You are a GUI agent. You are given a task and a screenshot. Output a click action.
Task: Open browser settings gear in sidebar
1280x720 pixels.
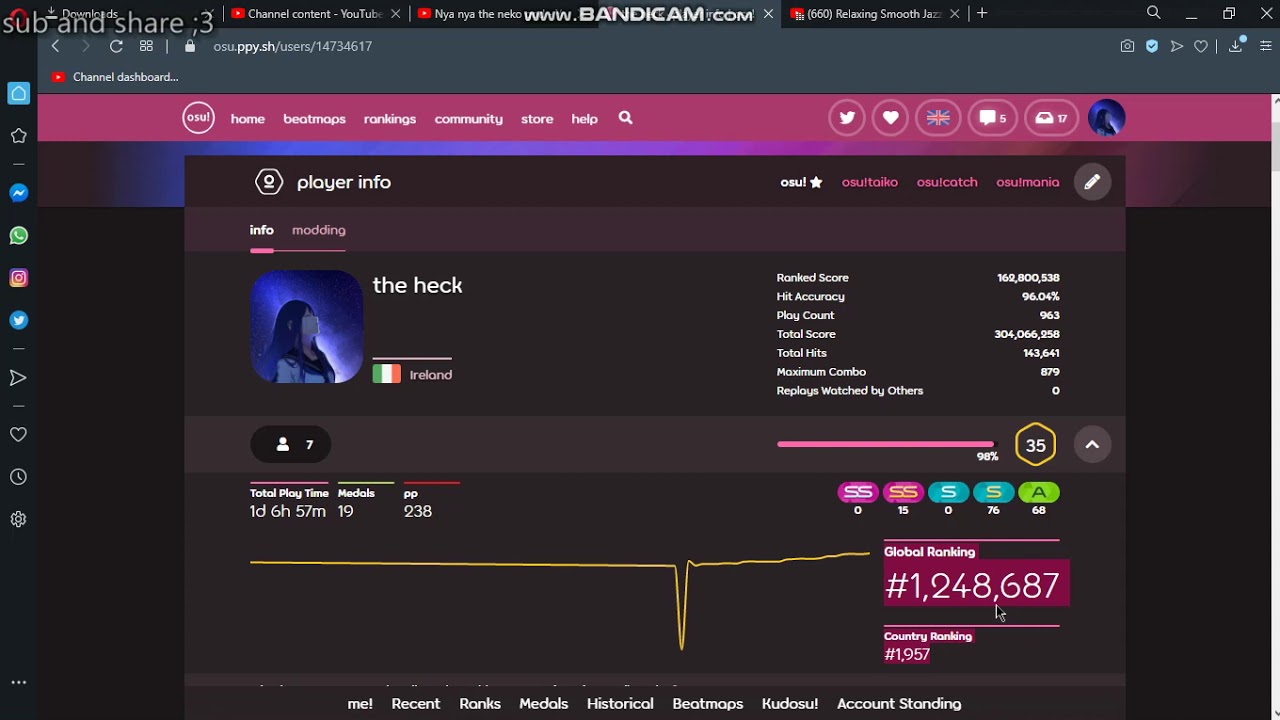tap(19, 519)
